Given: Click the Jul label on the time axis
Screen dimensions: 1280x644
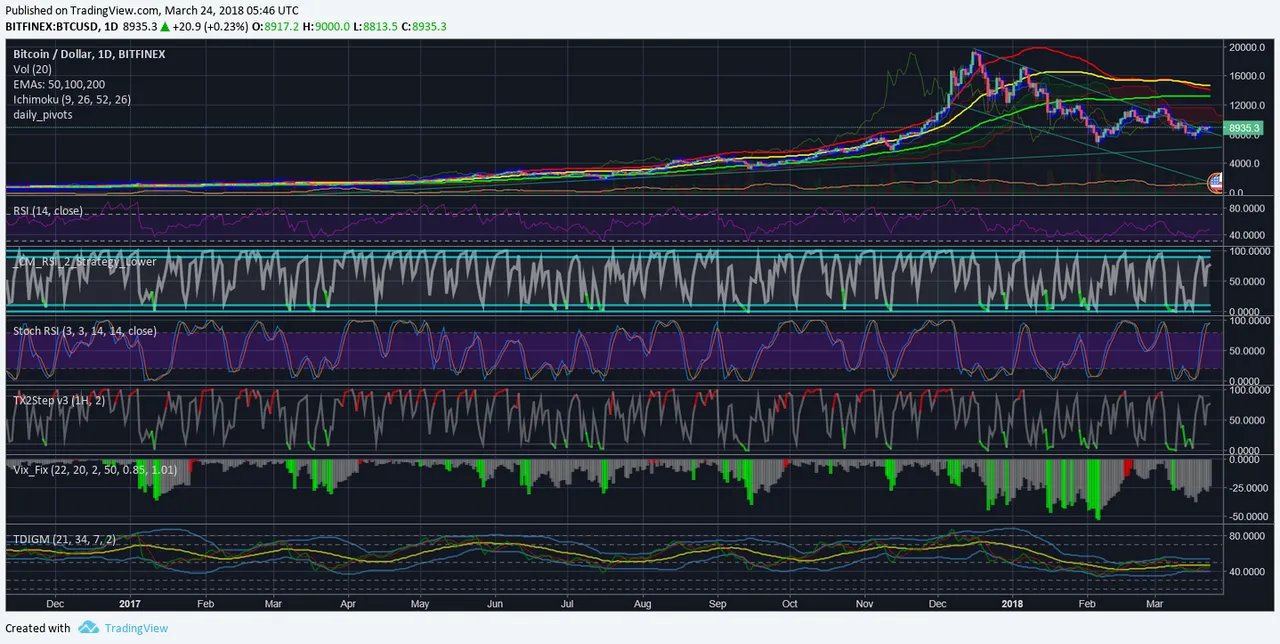Looking at the screenshot, I should 567,604.
